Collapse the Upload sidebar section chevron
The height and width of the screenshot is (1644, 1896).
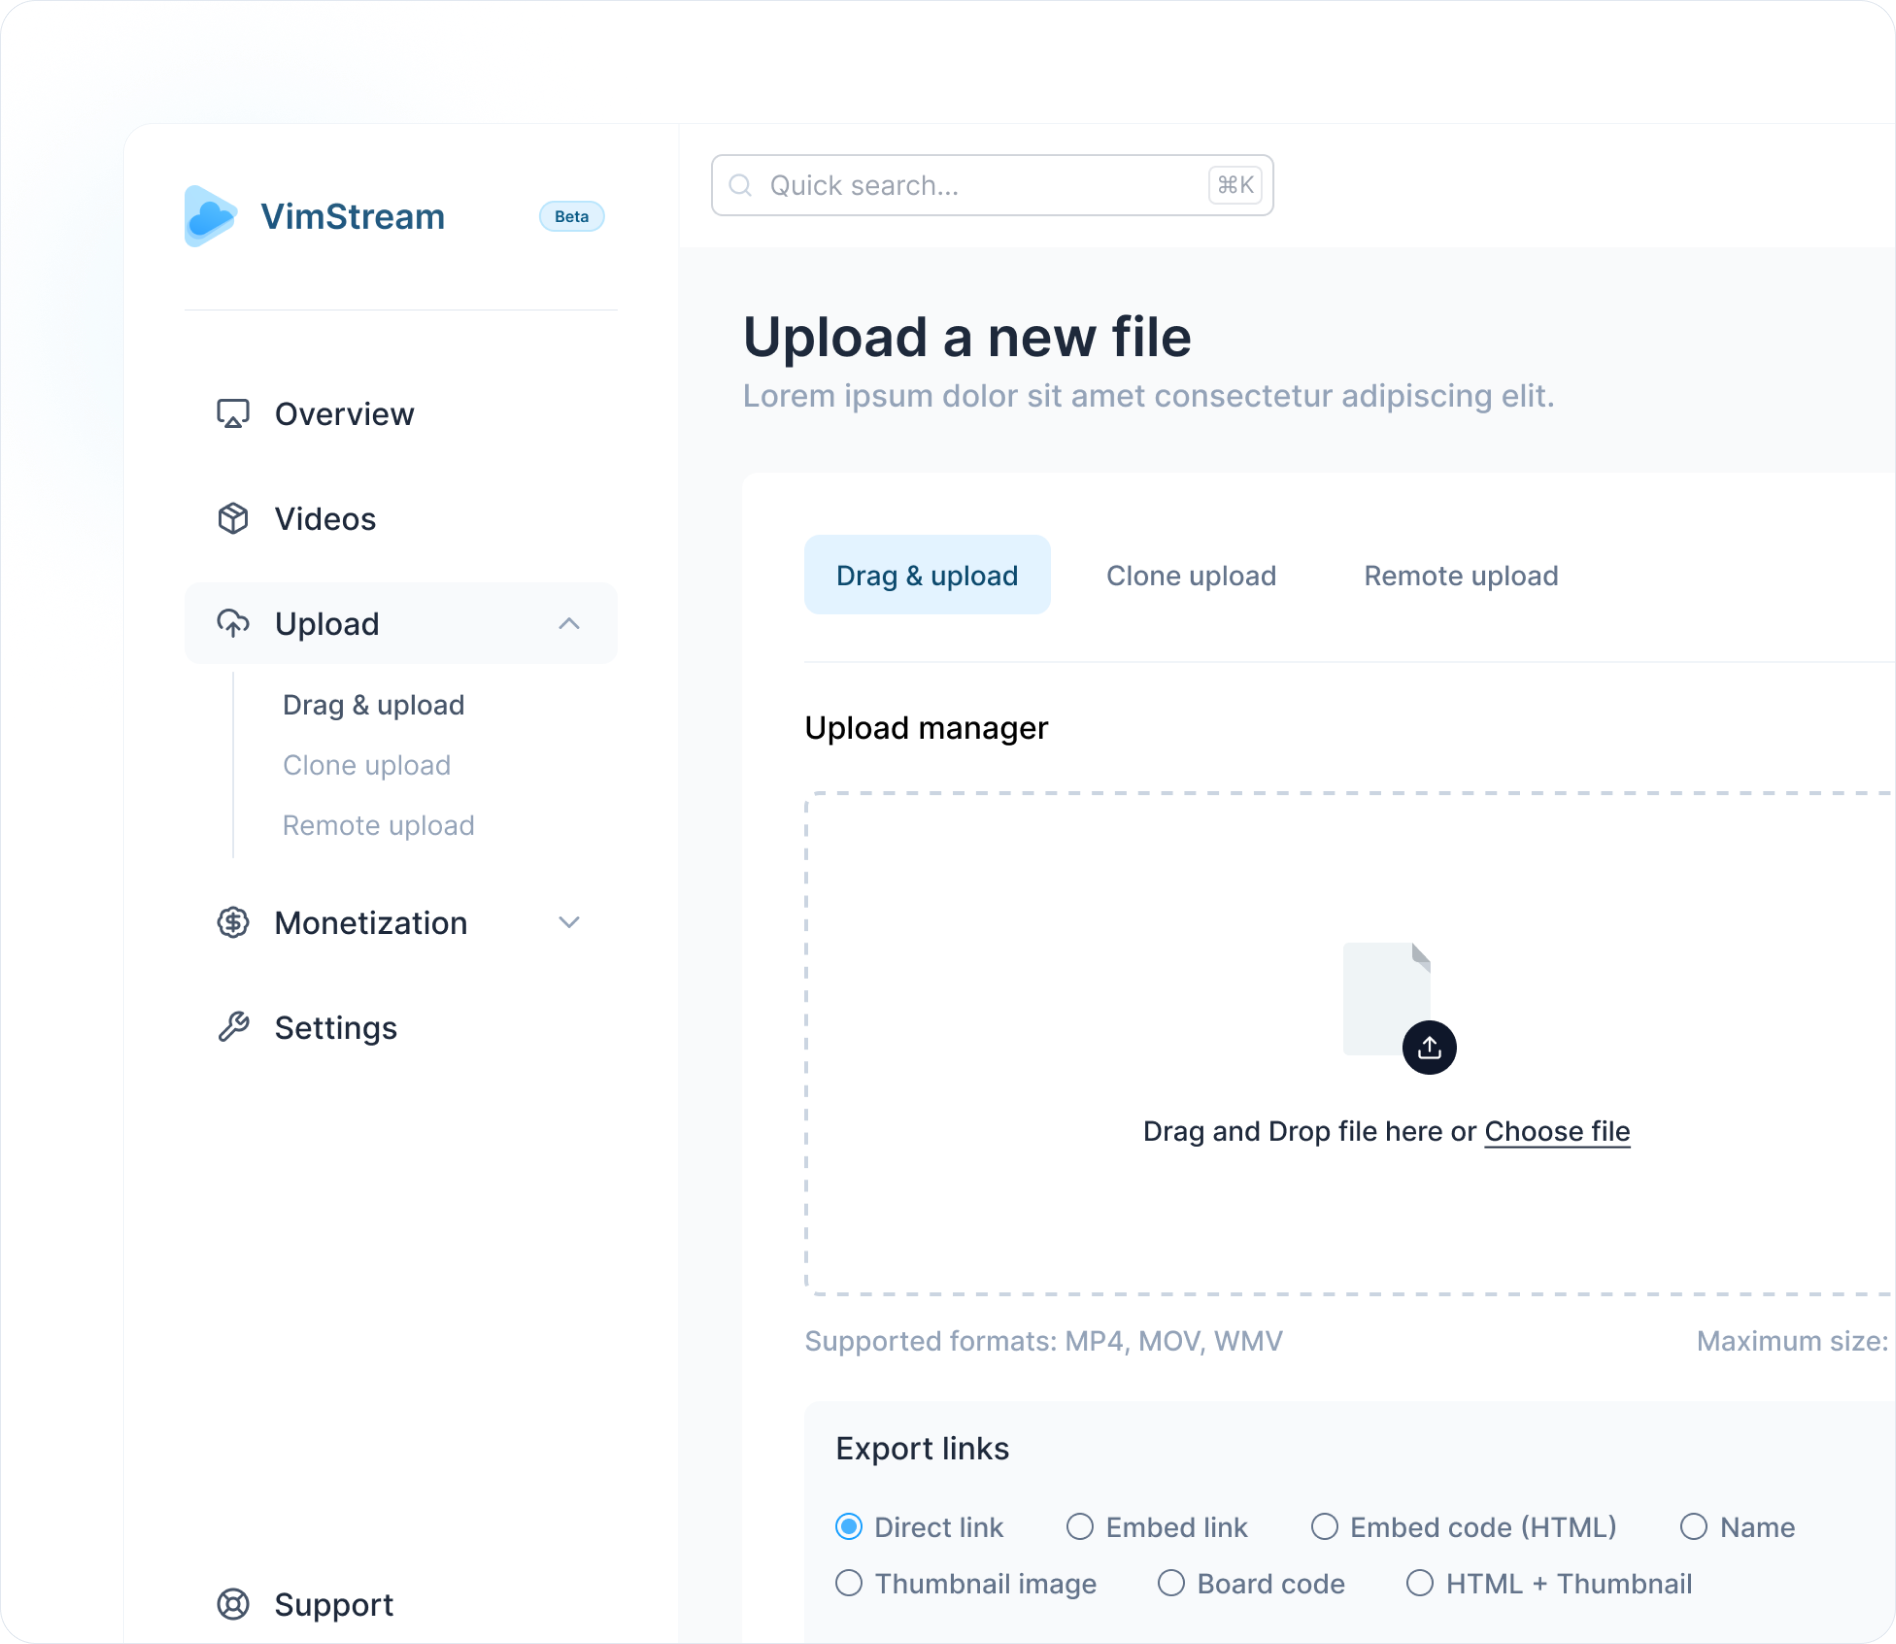569,624
